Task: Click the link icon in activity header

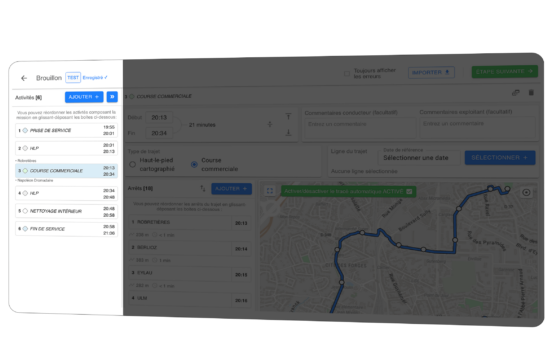Action: click(x=515, y=93)
